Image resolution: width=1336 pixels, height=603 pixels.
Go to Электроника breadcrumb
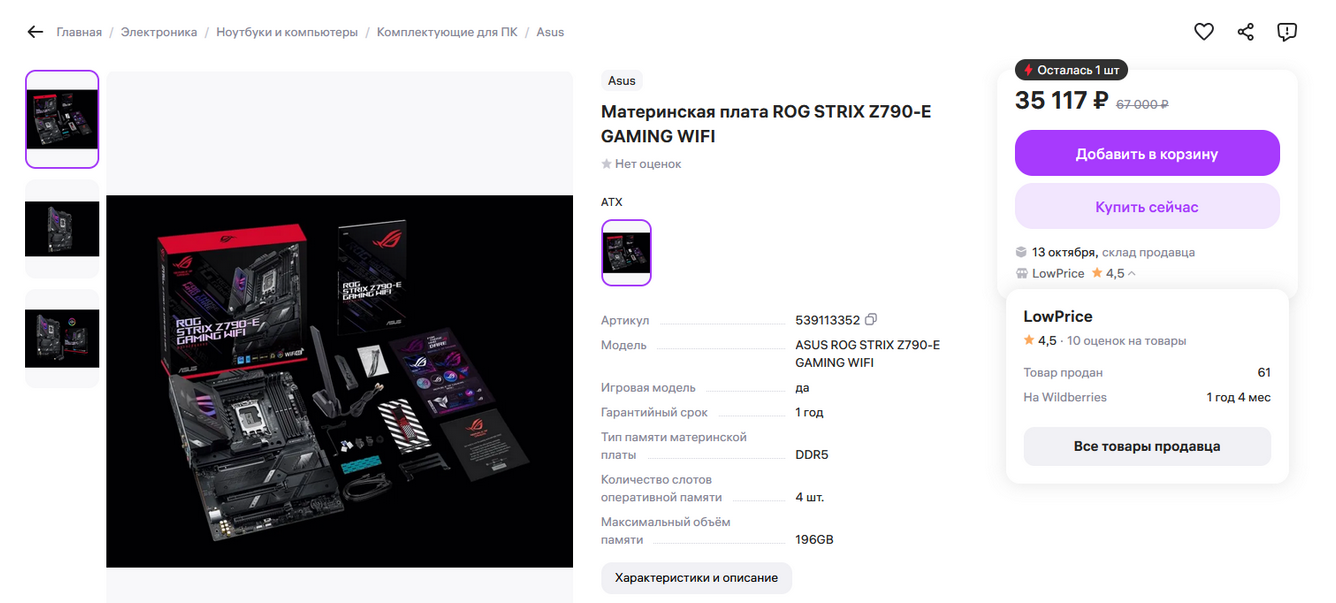(x=159, y=32)
